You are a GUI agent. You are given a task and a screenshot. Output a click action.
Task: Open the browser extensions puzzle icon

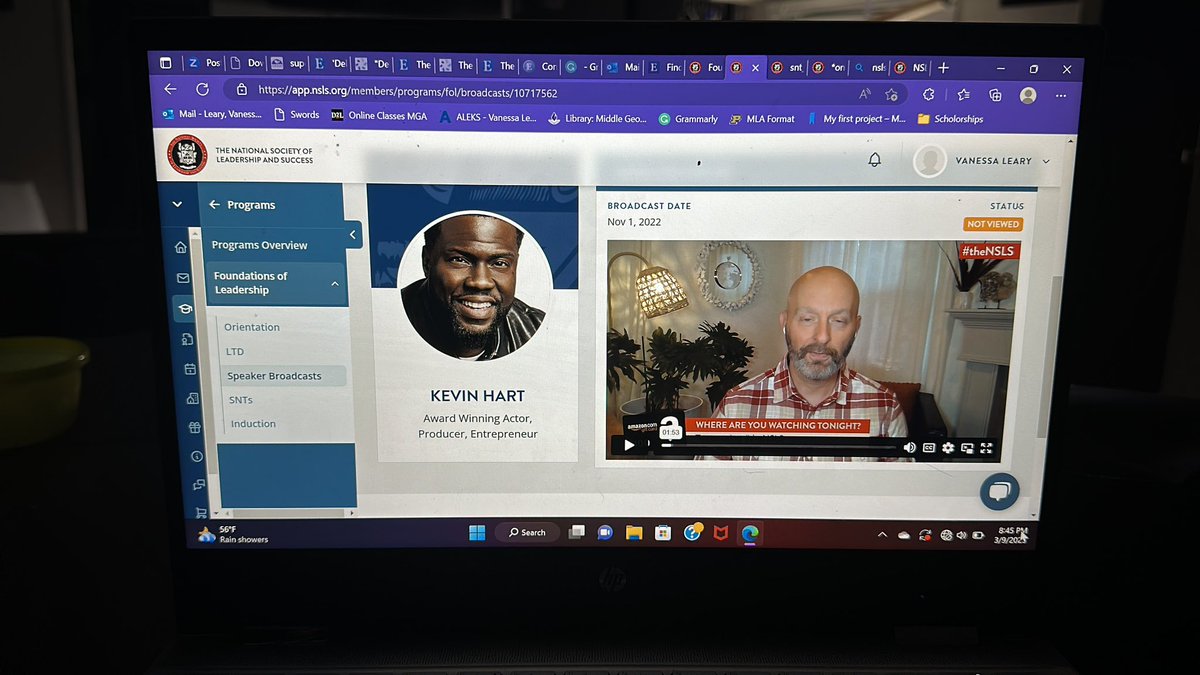click(x=928, y=95)
